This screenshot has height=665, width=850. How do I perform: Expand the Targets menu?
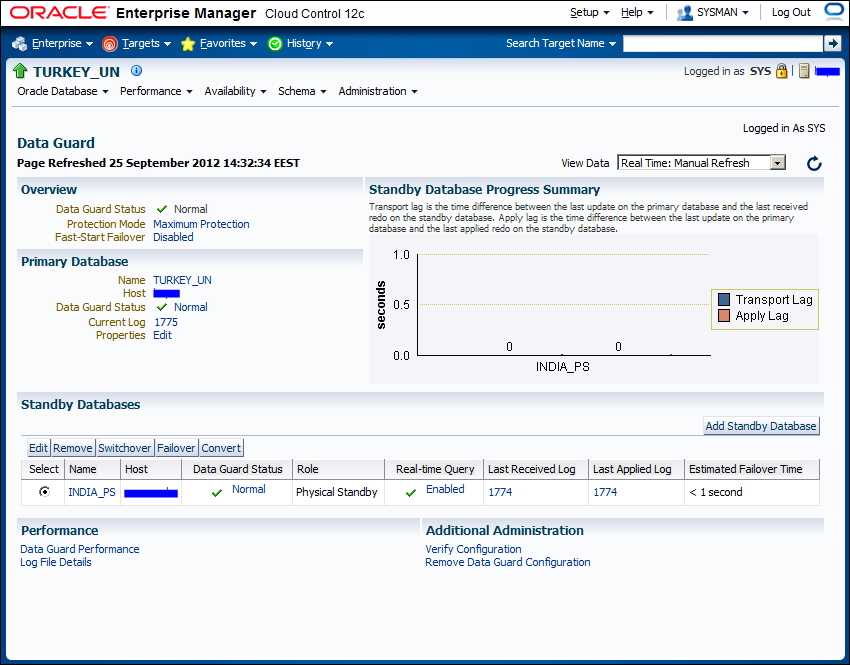[146, 43]
